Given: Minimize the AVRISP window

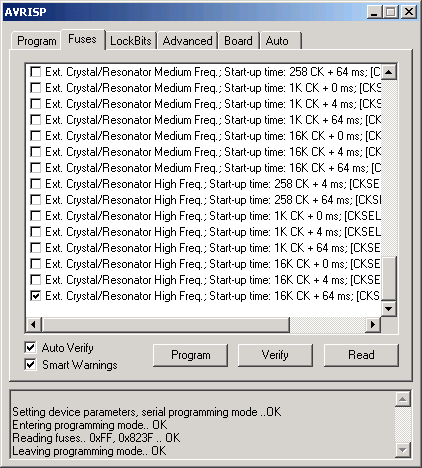Looking at the screenshot, I should click(x=374, y=12).
